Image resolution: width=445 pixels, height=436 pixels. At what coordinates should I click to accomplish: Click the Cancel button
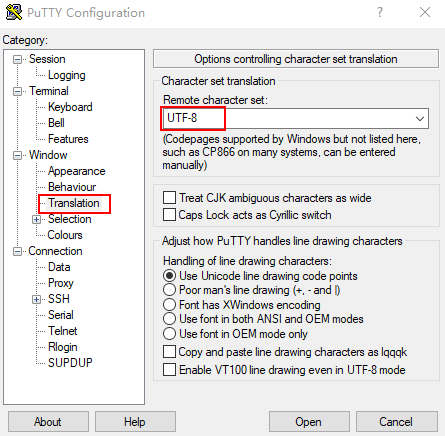[x=397, y=422]
